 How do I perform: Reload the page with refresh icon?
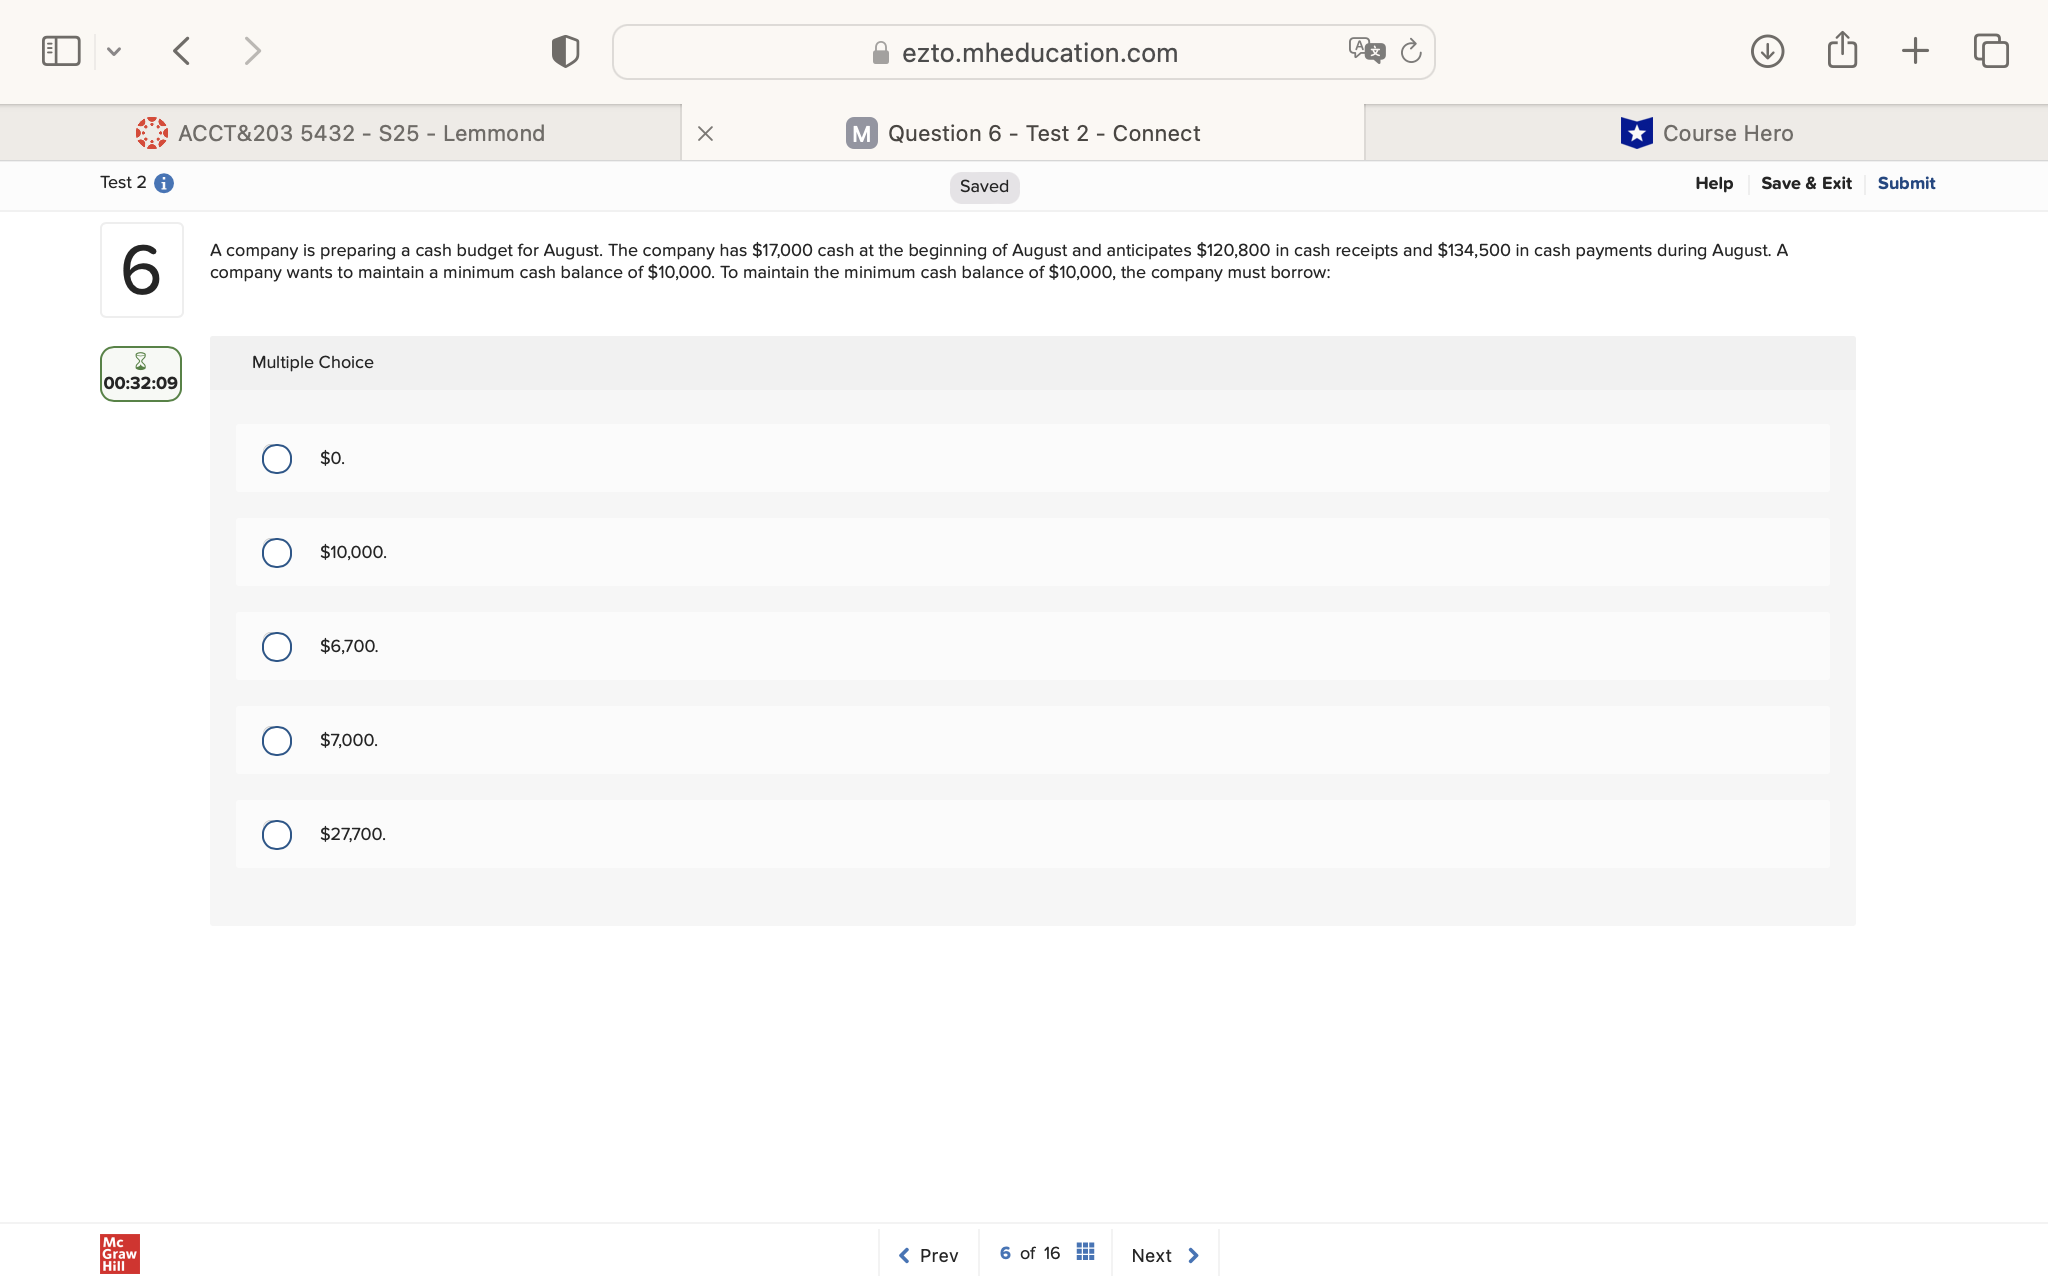click(1411, 51)
